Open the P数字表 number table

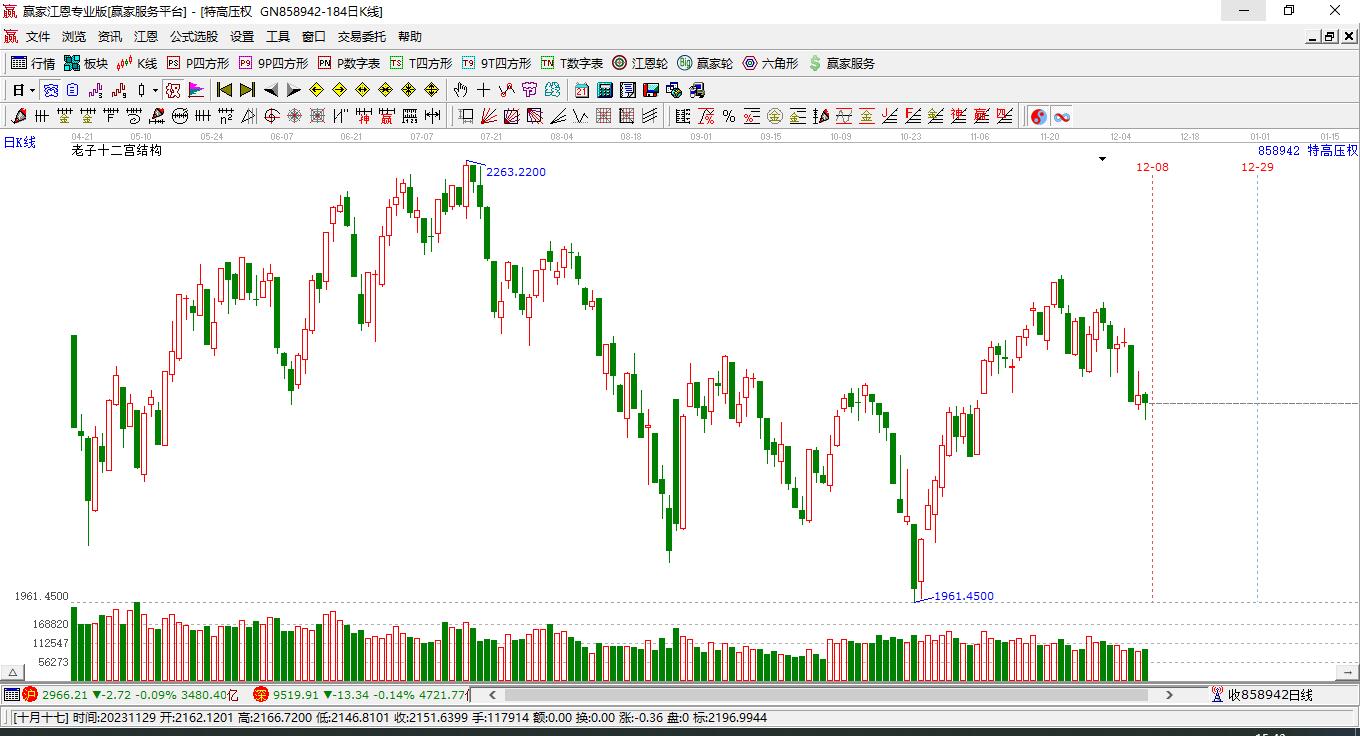(x=349, y=63)
